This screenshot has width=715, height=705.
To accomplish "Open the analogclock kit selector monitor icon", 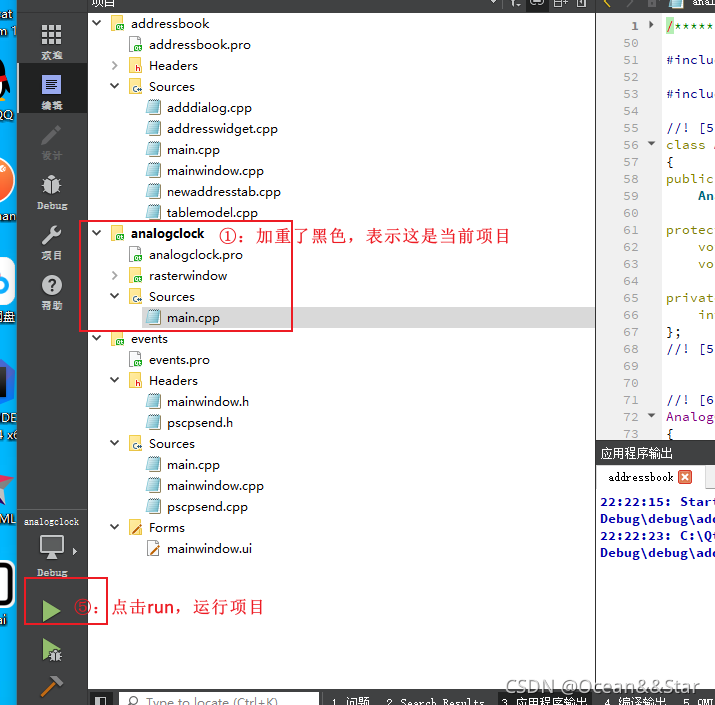I will [x=52, y=547].
